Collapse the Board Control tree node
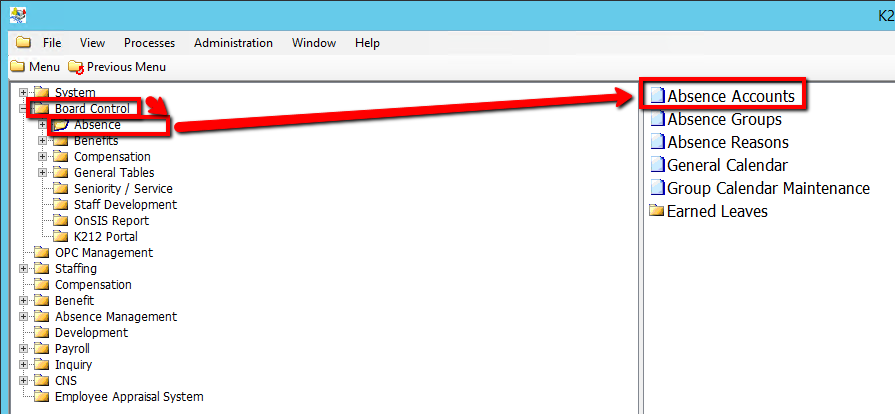 coord(23,109)
